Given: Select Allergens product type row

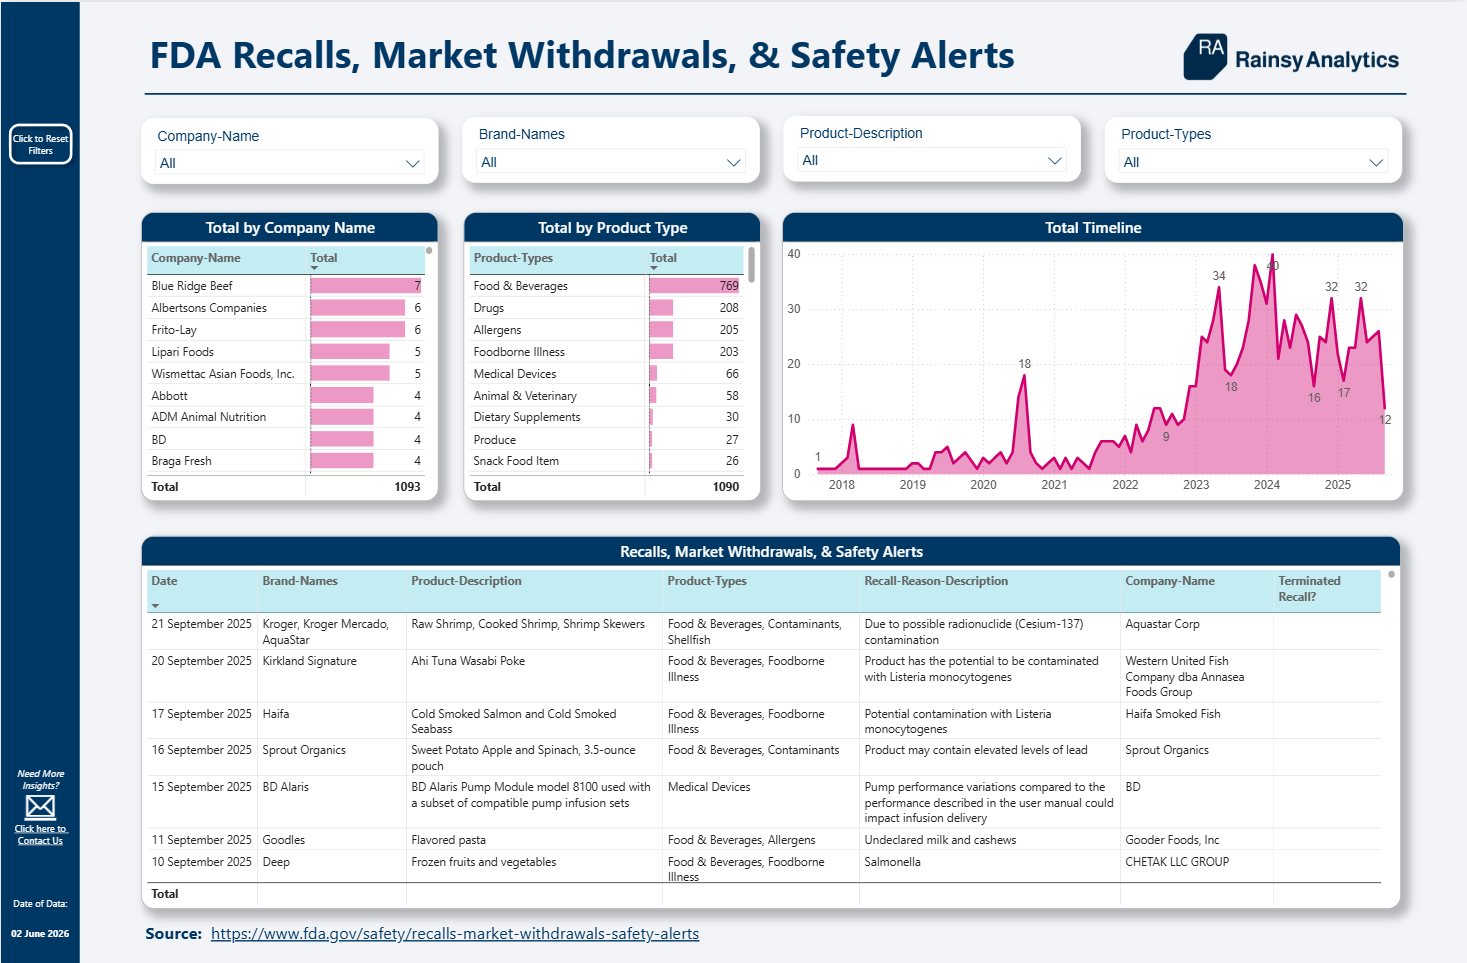Looking at the screenshot, I should pos(607,330).
